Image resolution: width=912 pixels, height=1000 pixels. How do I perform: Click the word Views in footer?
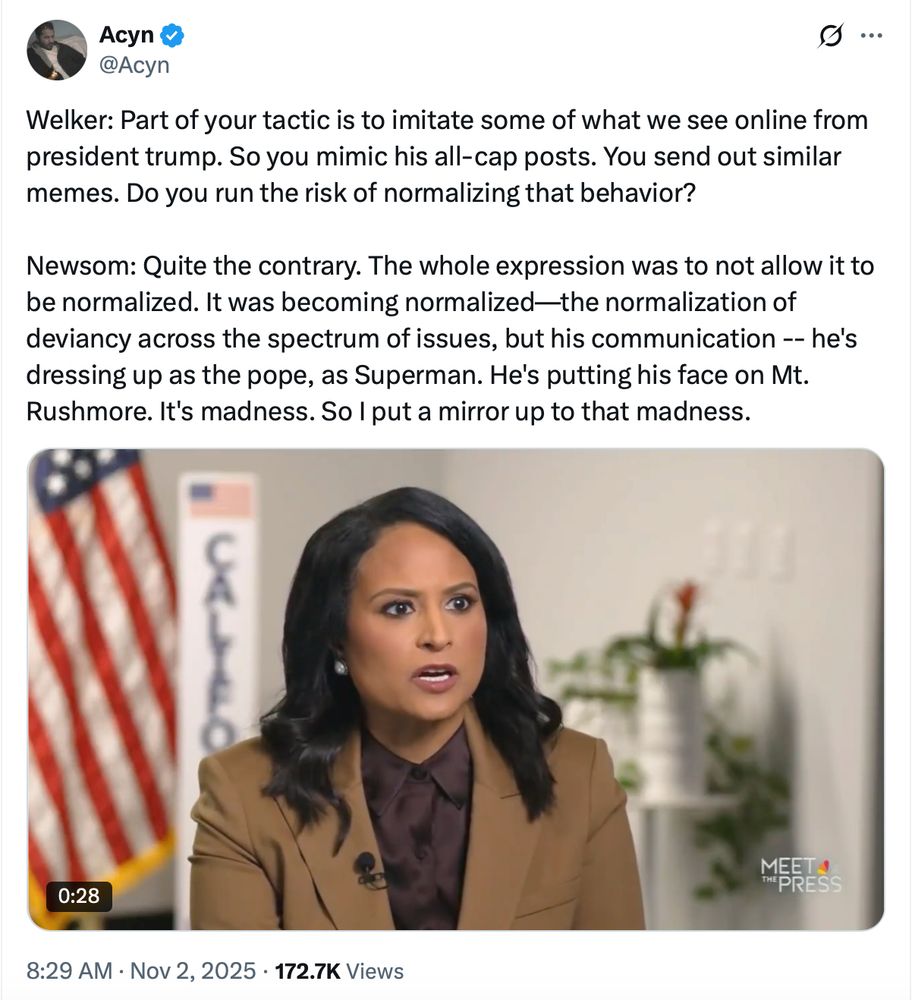pyautogui.click(x=376, y=971)
